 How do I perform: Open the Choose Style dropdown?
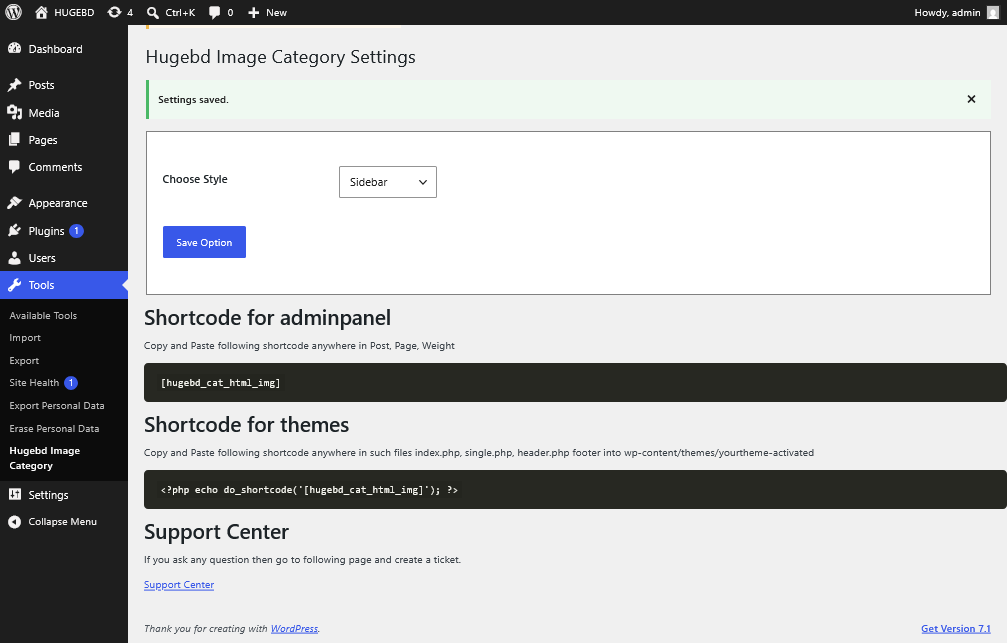[x=388, y=182]
